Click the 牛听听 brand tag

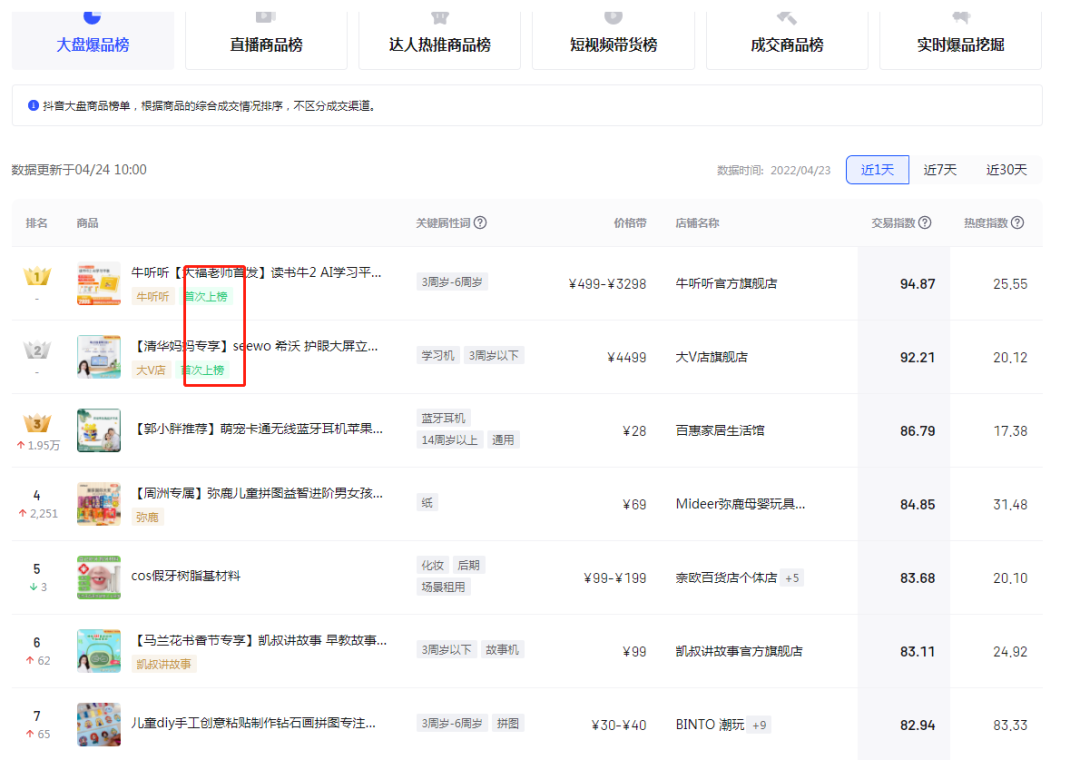click(153, 296)
